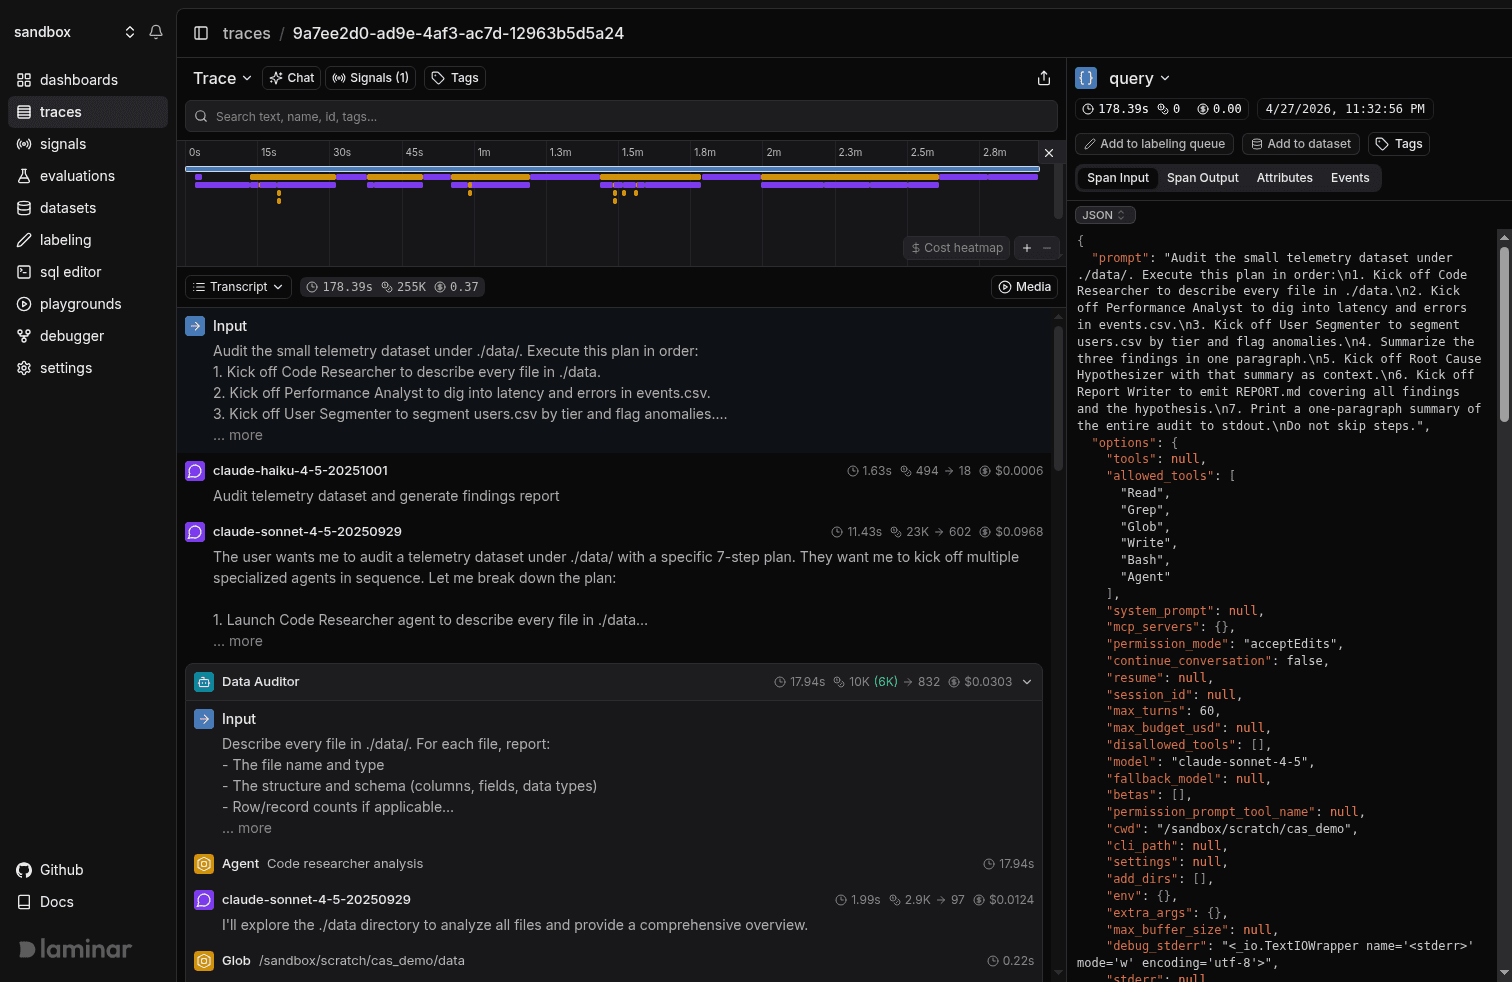Click the orange Glob tool icon
This screenshot has width=1512, height=982.
204,961
